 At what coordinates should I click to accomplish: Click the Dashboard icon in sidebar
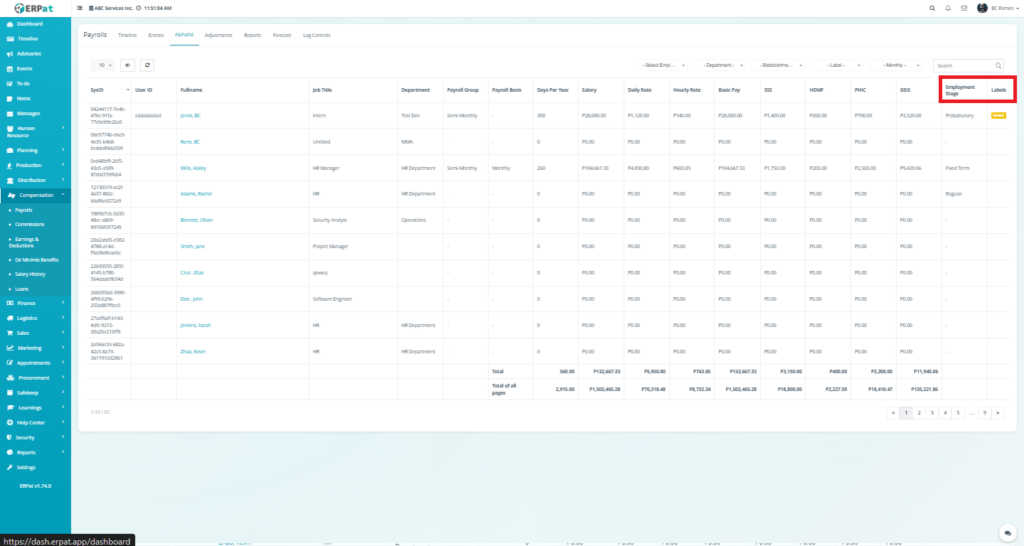coord(9,22)
